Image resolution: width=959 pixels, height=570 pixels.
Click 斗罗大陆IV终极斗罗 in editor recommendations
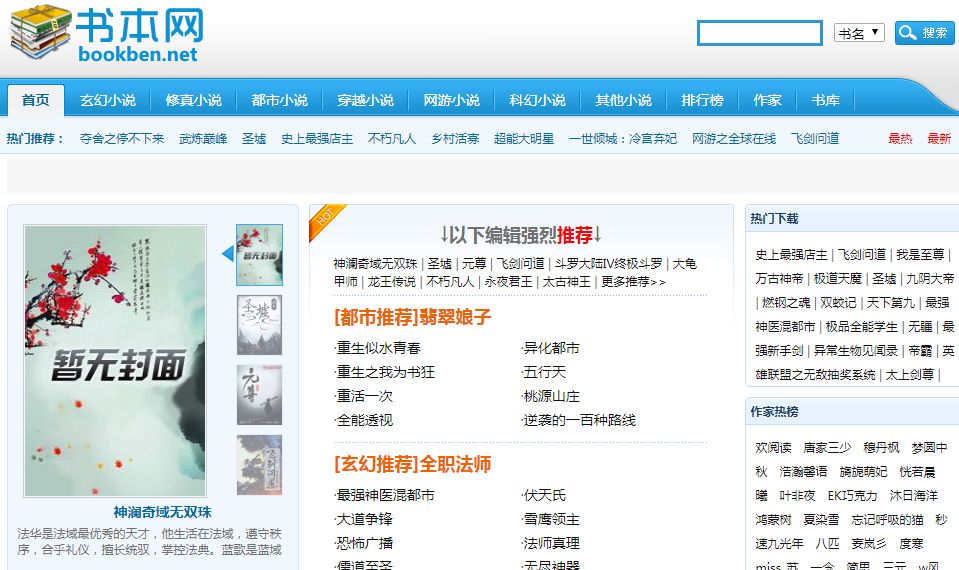(x=609, y=264)
